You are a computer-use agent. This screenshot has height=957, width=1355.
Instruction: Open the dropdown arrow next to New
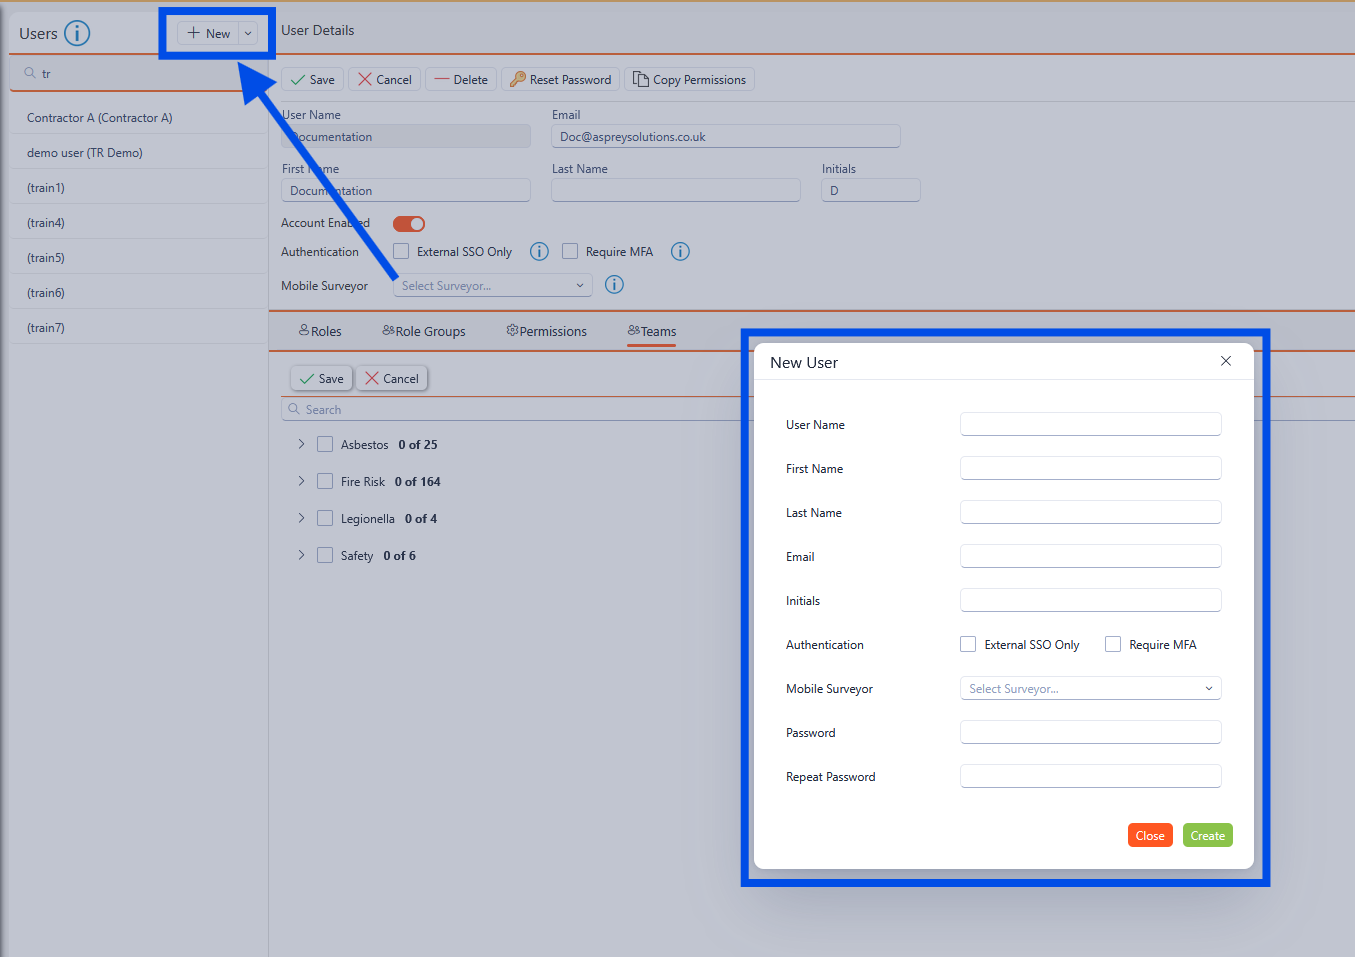248,34
